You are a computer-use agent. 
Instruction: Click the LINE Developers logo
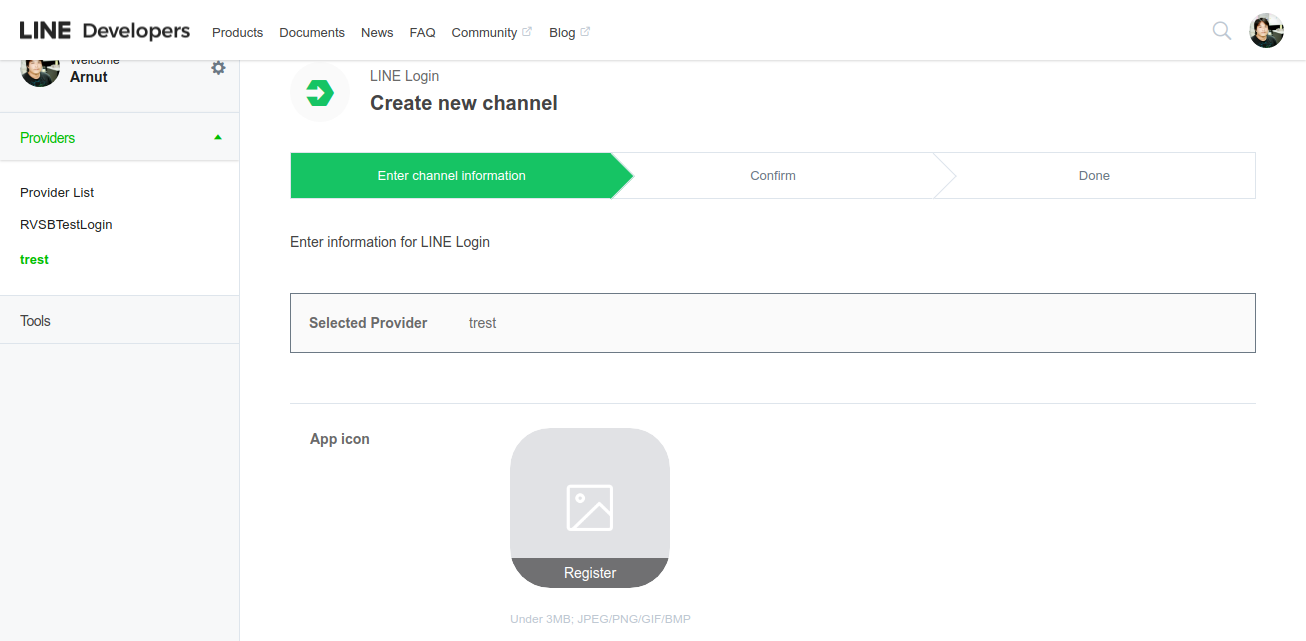105,31
